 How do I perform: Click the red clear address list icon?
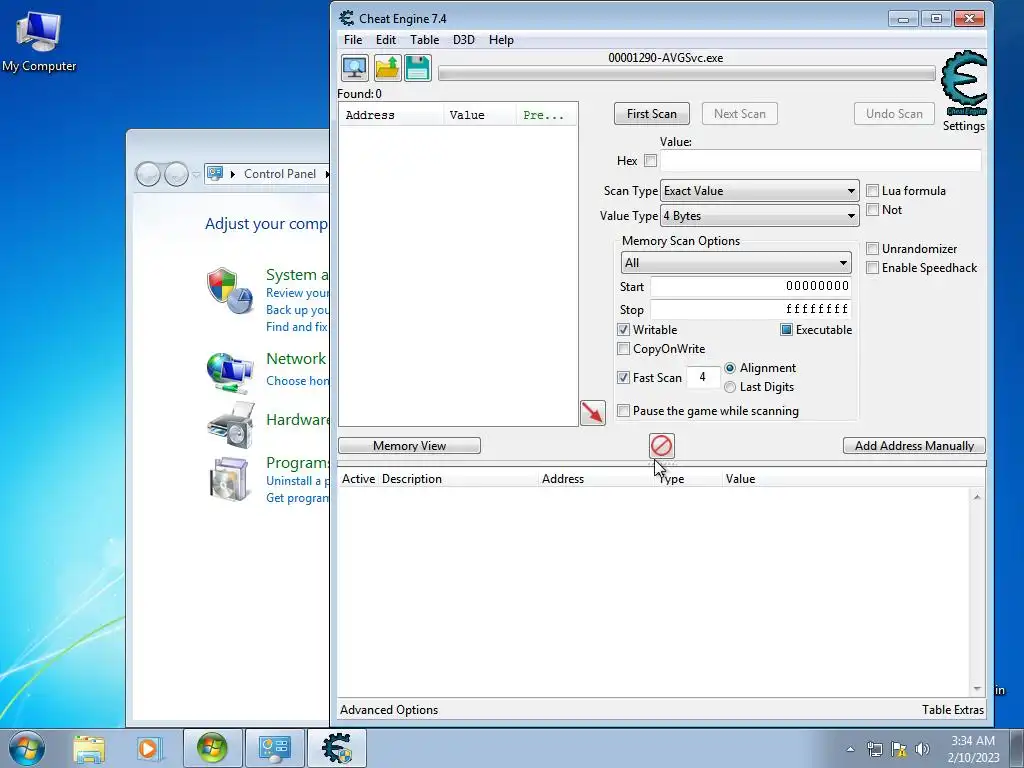662,446
